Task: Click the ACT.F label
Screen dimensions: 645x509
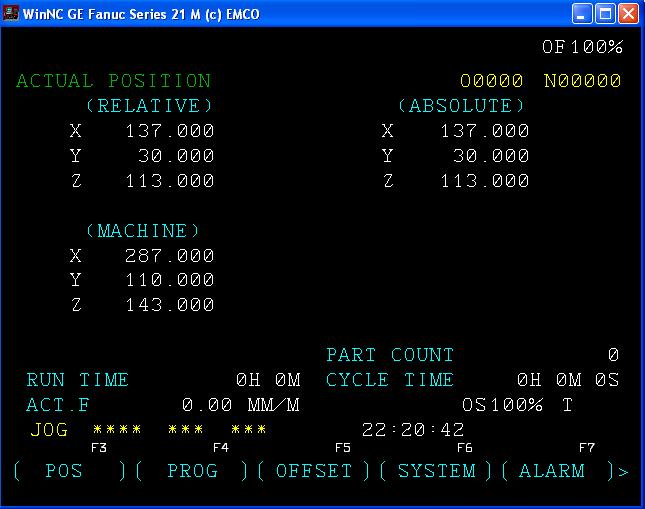Action: [x=58, y=405]
